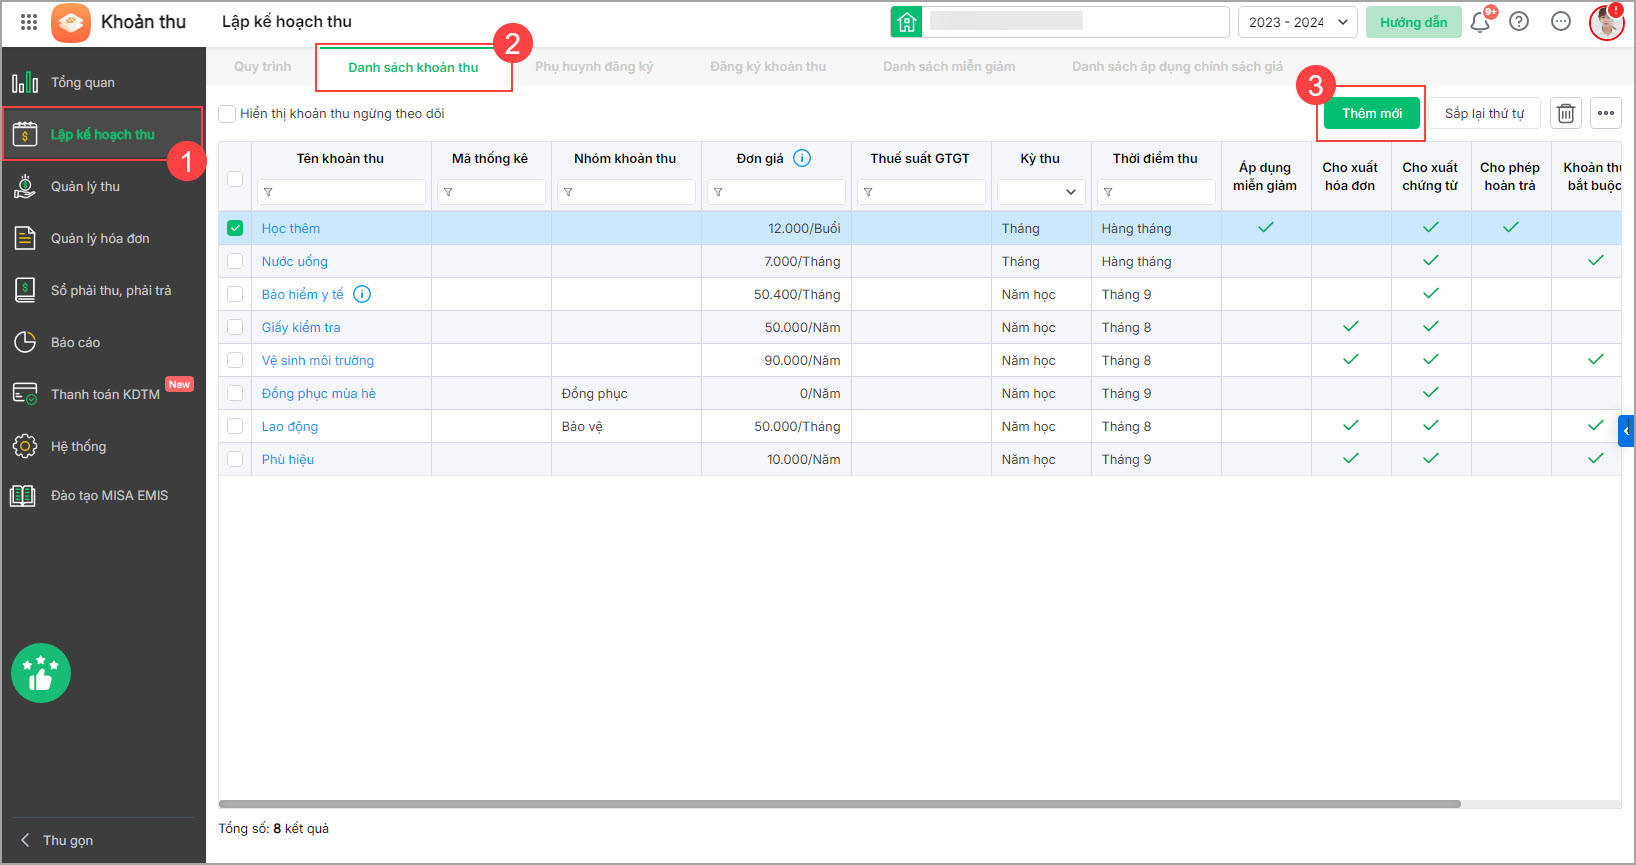Open the notifications bell
1636x865 pixels.
coord(1480,22)
